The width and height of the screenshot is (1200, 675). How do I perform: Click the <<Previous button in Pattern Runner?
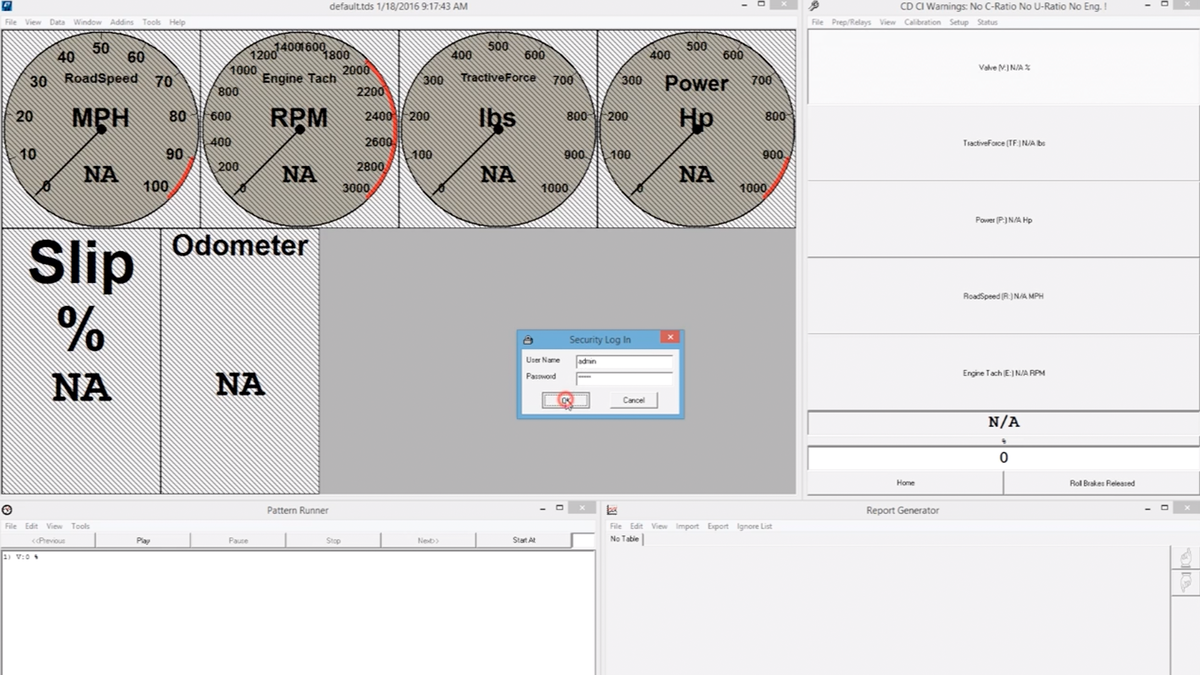(48, 540)
